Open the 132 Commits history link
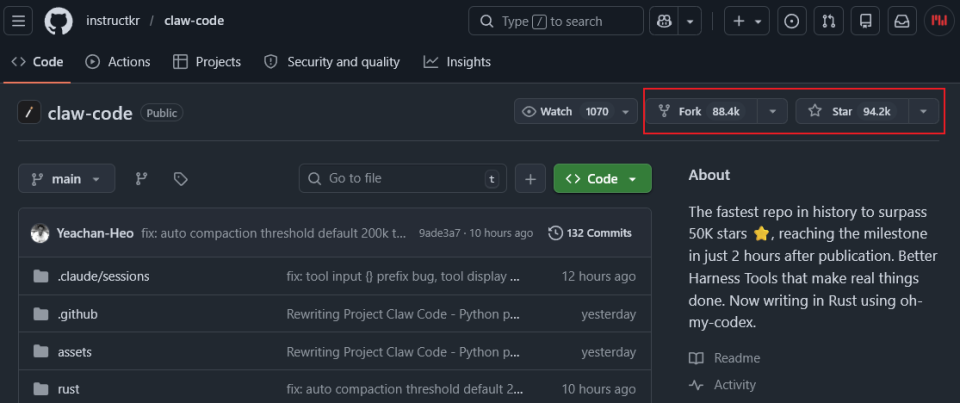Image resolution: width=960 pixels, height=403 pixels. [x=590, y=233]
